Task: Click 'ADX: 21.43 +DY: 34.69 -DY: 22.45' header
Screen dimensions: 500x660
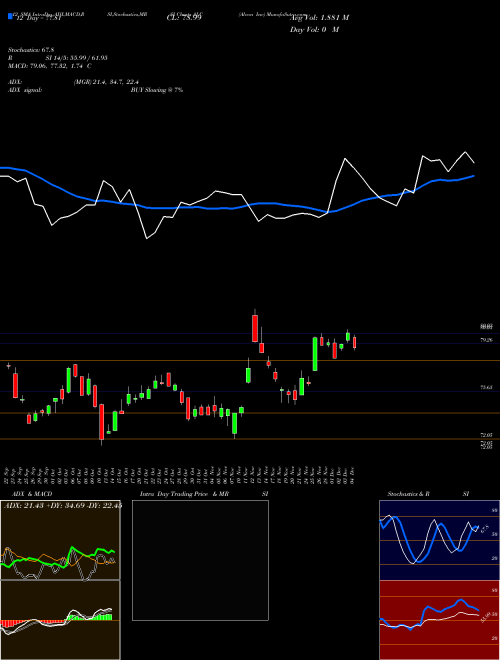Action: point(63,505)
